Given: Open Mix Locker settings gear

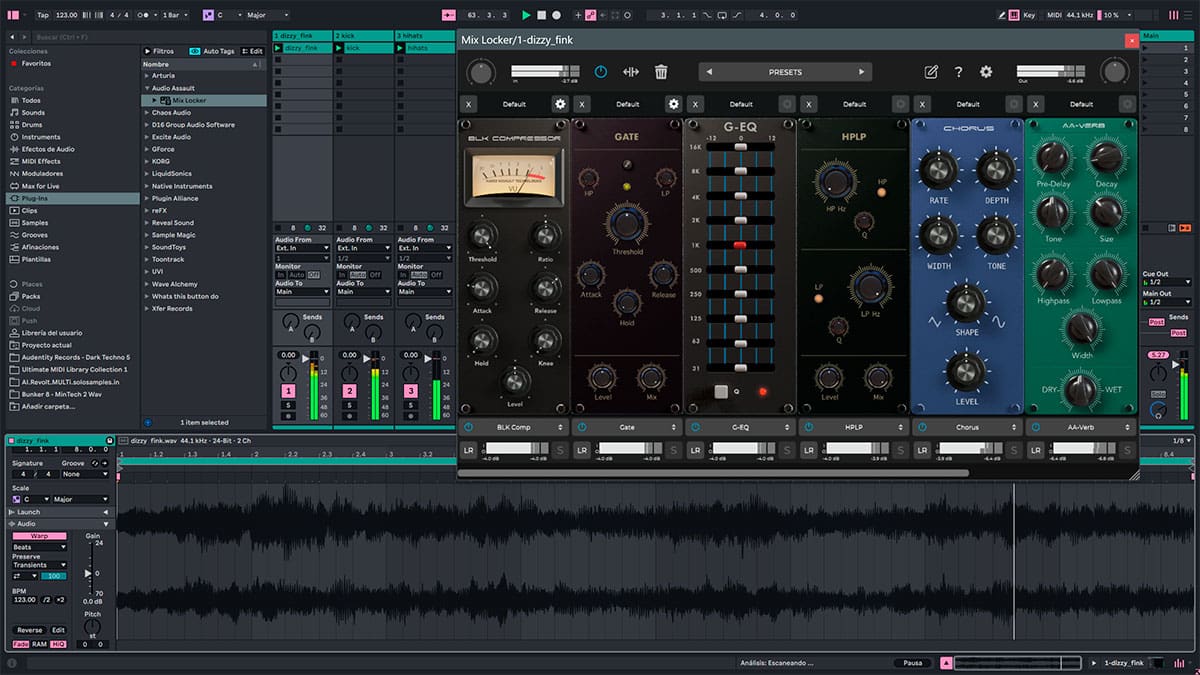Looking at the screenshot, I should tap(986, 72).
